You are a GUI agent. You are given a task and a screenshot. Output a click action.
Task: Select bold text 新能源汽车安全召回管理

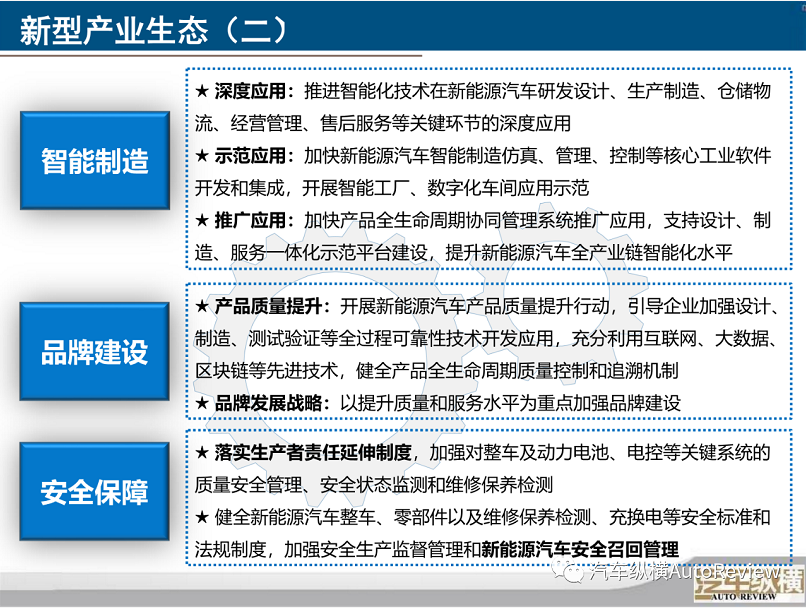[580, 549]
